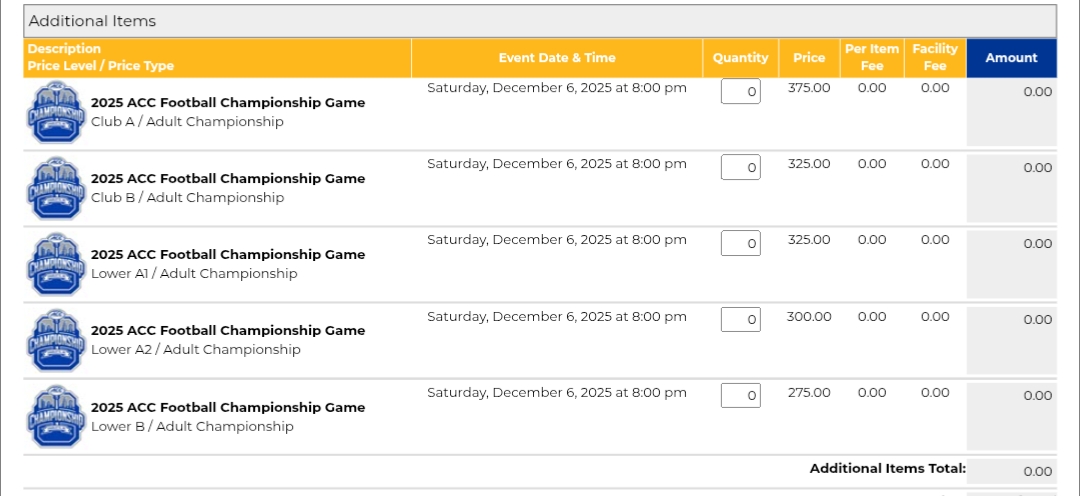Focus the Lower A1 quantity field
The height and width of the screenshot is (496, 1080).
[741, 244]
